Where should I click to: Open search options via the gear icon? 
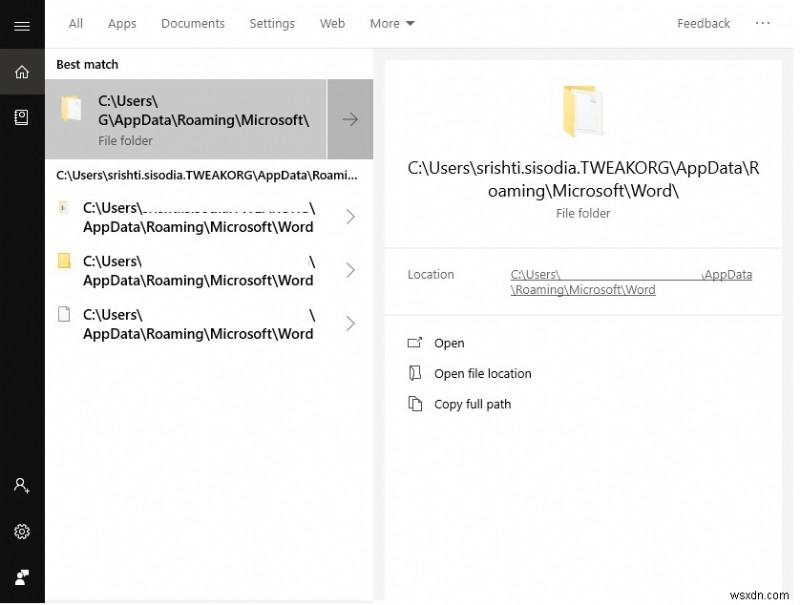point(22,531)
